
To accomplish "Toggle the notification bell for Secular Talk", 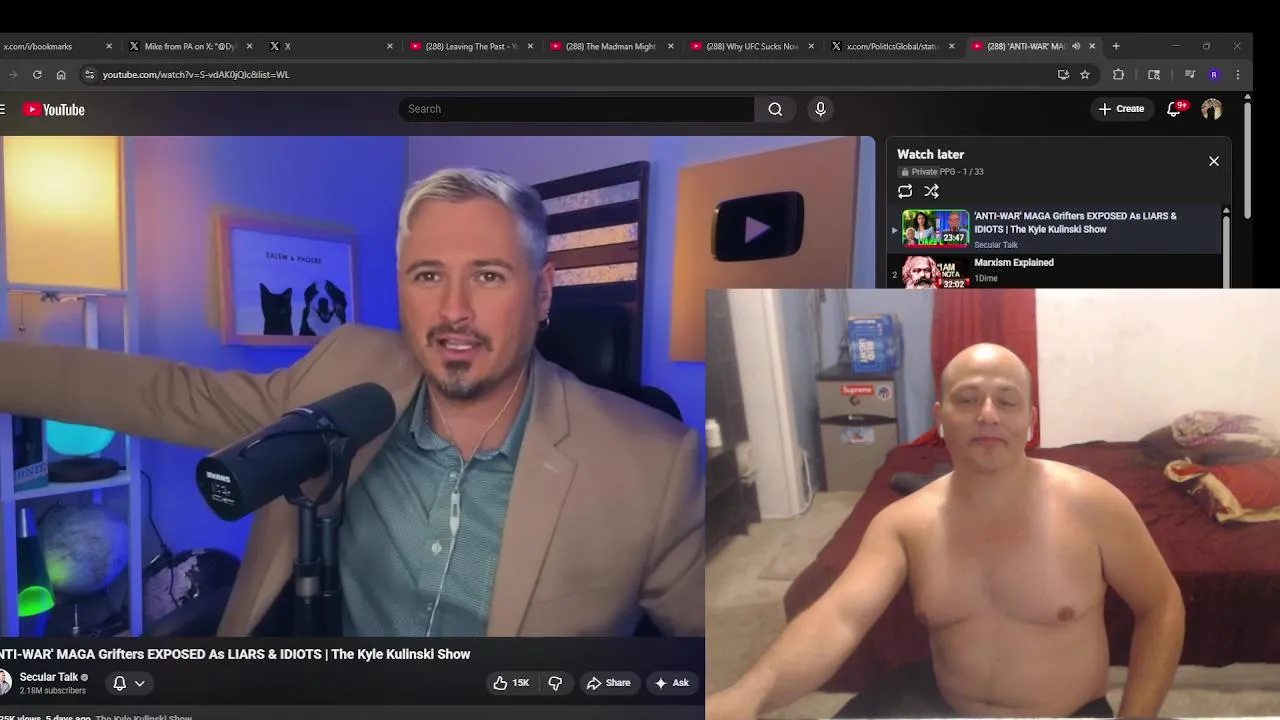I will pos(129,683).
